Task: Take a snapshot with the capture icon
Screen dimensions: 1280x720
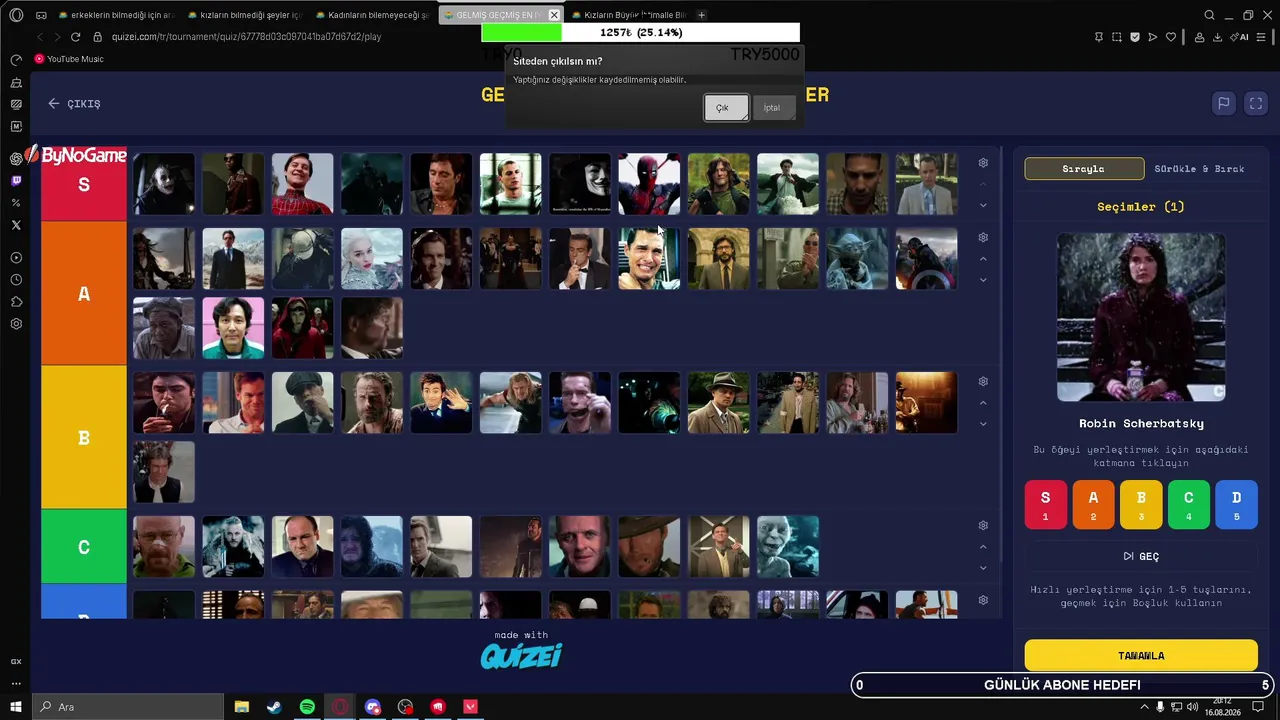Action: (x=1117, y=37)
